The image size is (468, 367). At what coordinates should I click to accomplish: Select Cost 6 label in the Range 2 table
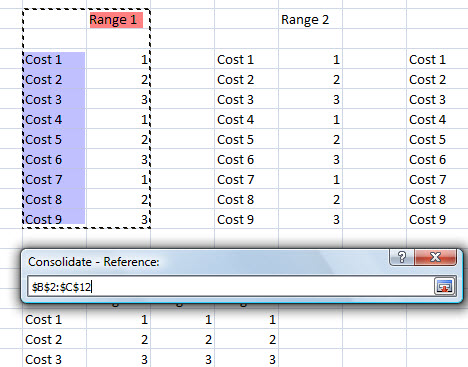[x=235, y=160]
